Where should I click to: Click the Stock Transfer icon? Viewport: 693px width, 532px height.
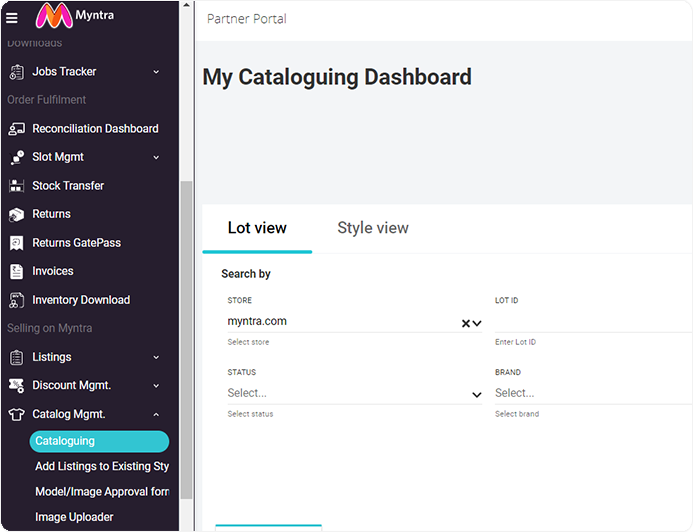pos(15,186)
